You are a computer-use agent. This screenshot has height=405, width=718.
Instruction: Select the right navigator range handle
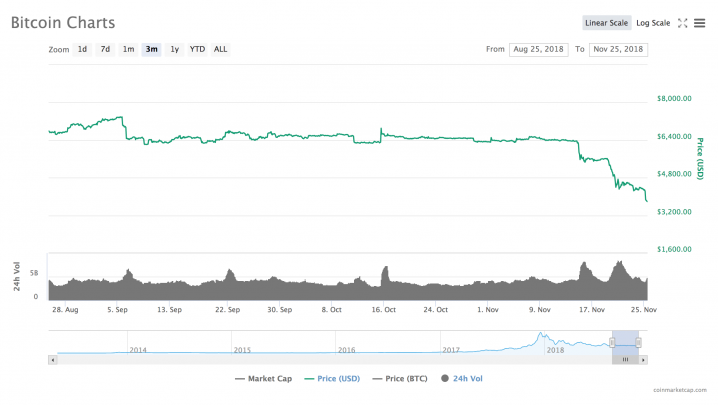(x=638, y=343)
